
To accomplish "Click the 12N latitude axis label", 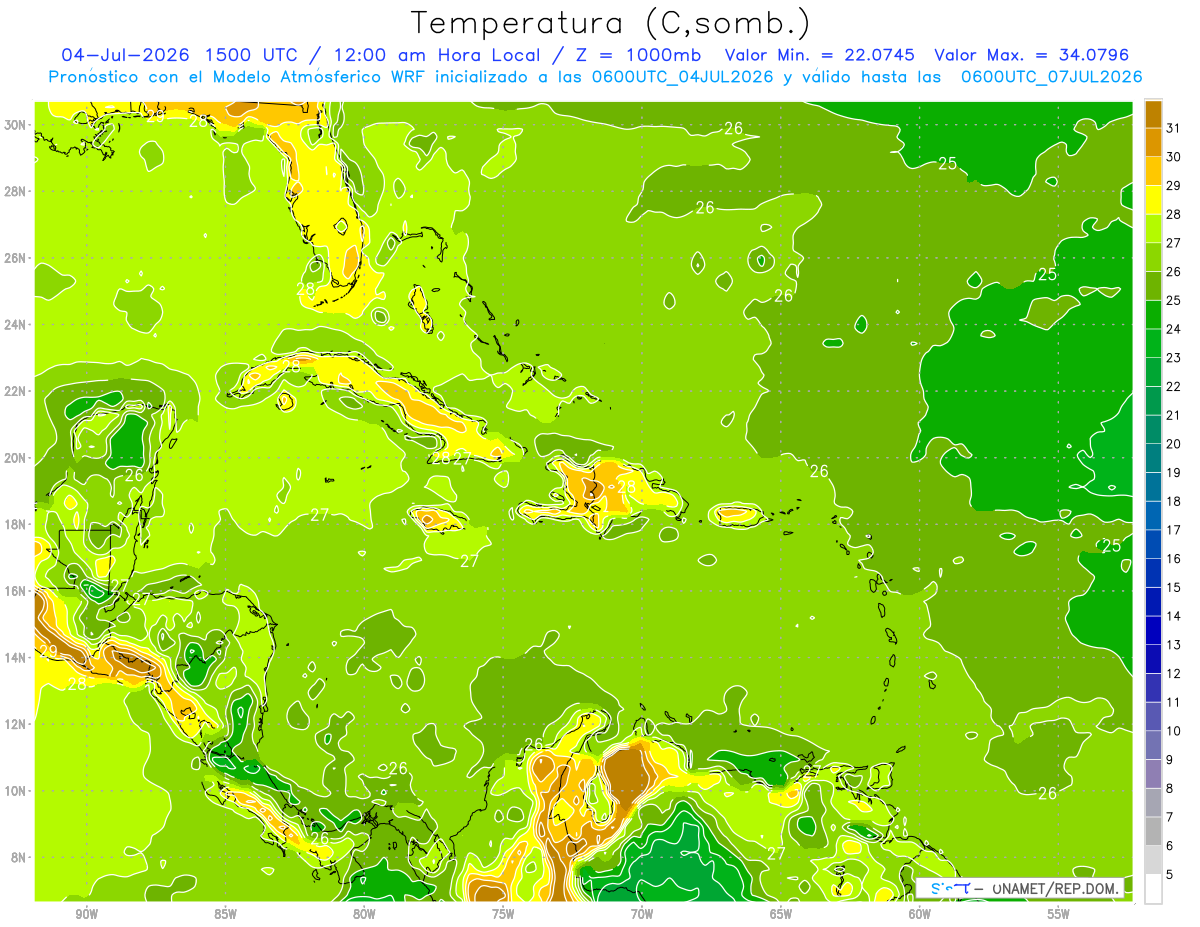I will tap(16, 724).
